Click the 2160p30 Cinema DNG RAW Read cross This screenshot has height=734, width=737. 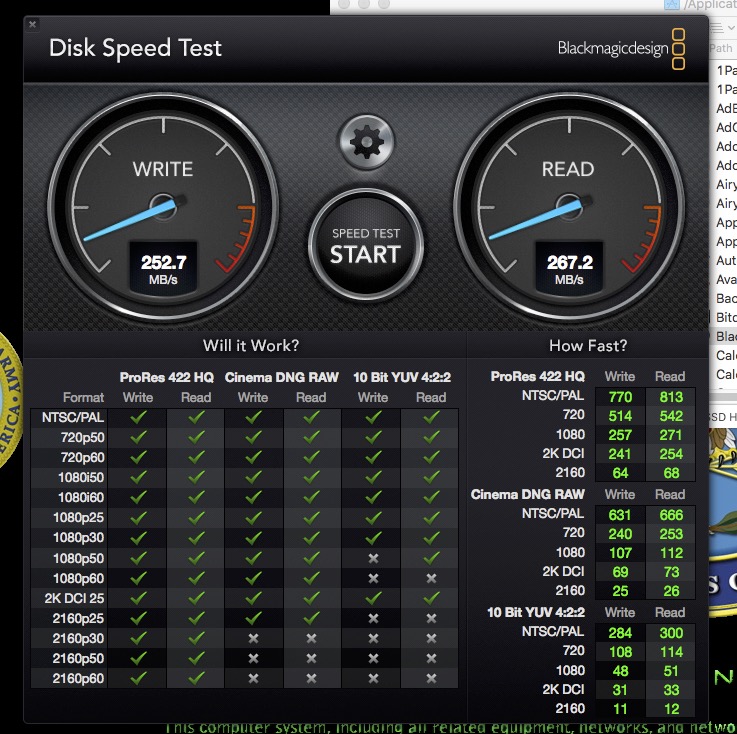(311, 638)
